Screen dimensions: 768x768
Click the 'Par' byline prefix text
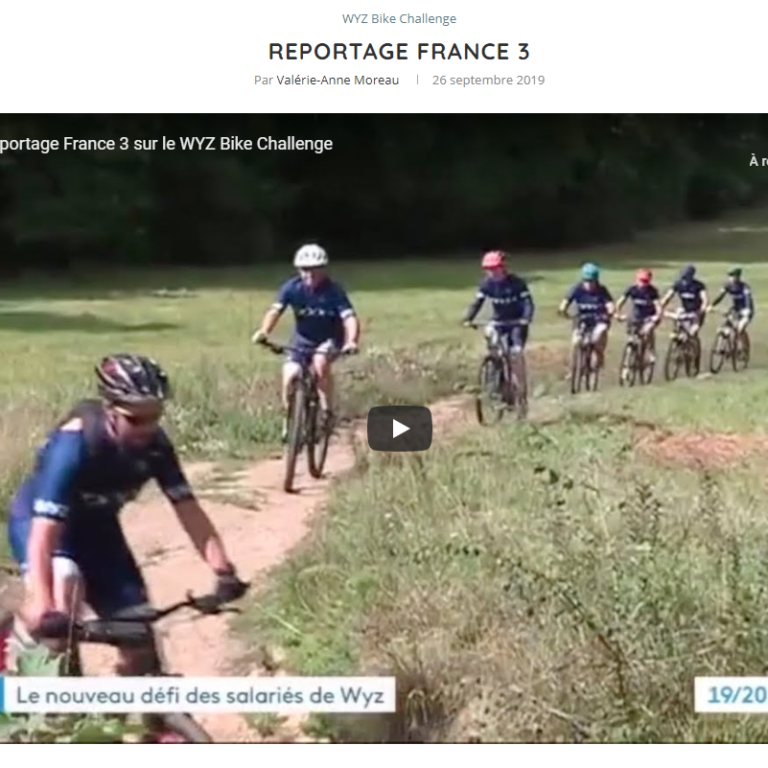pyautogui.click(x=263, y=80)
